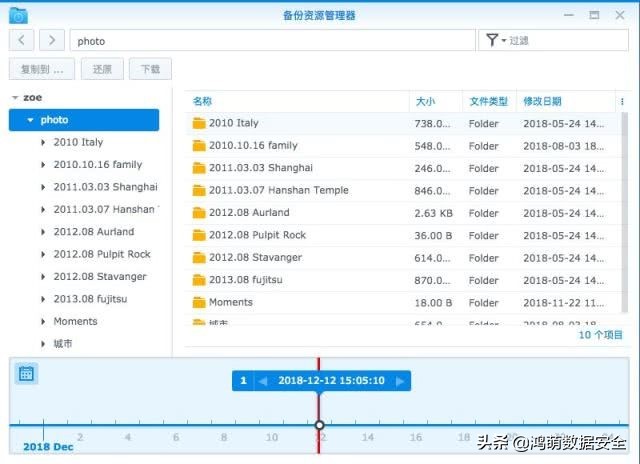This screenshot has width=640, height=464.
Task: Expand 2012.08 Pulpit Rock in the tree
Action: 43,255
